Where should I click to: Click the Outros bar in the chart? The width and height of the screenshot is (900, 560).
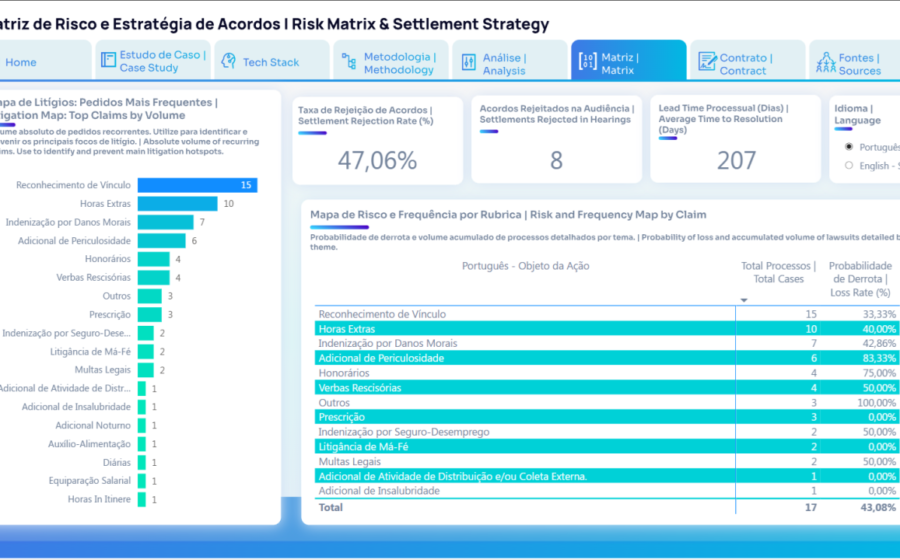tap(149, 296)
